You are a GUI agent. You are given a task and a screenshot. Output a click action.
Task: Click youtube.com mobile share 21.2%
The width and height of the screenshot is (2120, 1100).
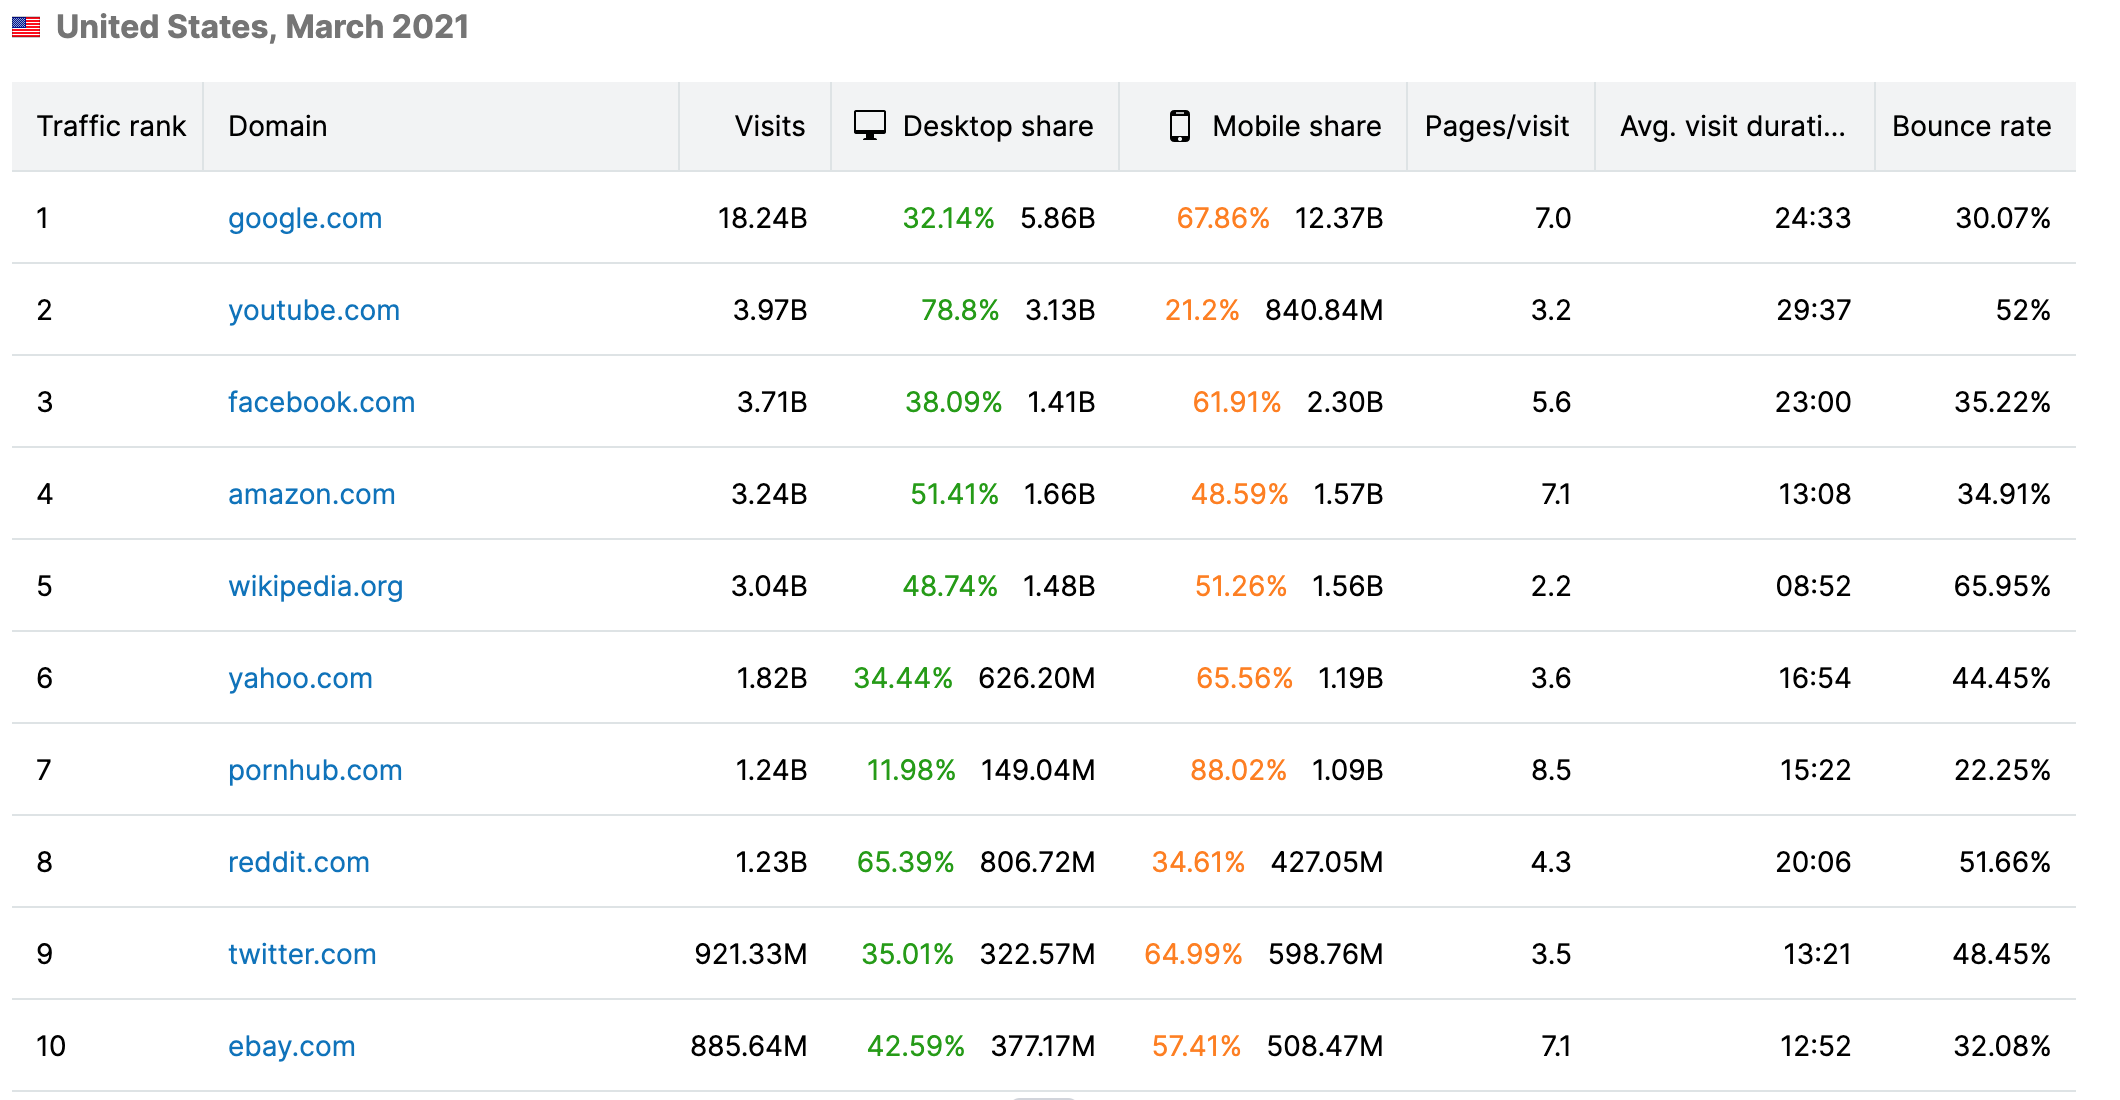[1202, 310]
